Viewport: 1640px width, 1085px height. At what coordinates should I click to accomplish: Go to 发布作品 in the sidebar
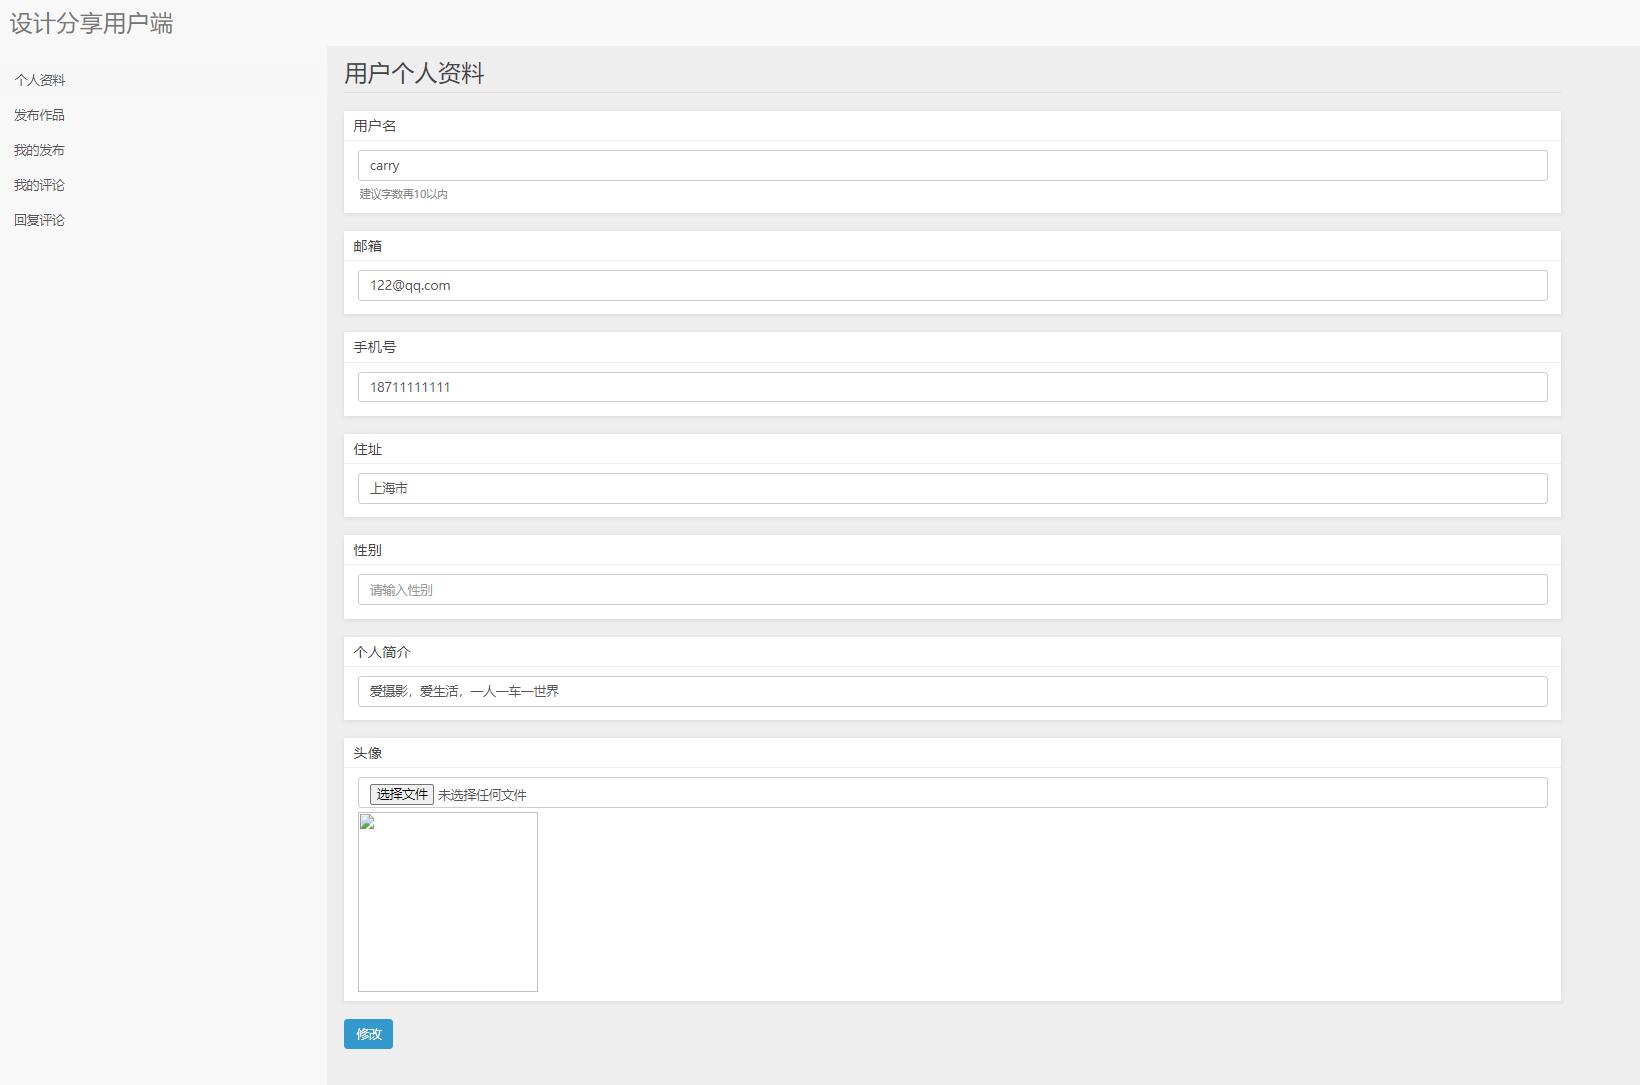(39, 115)
